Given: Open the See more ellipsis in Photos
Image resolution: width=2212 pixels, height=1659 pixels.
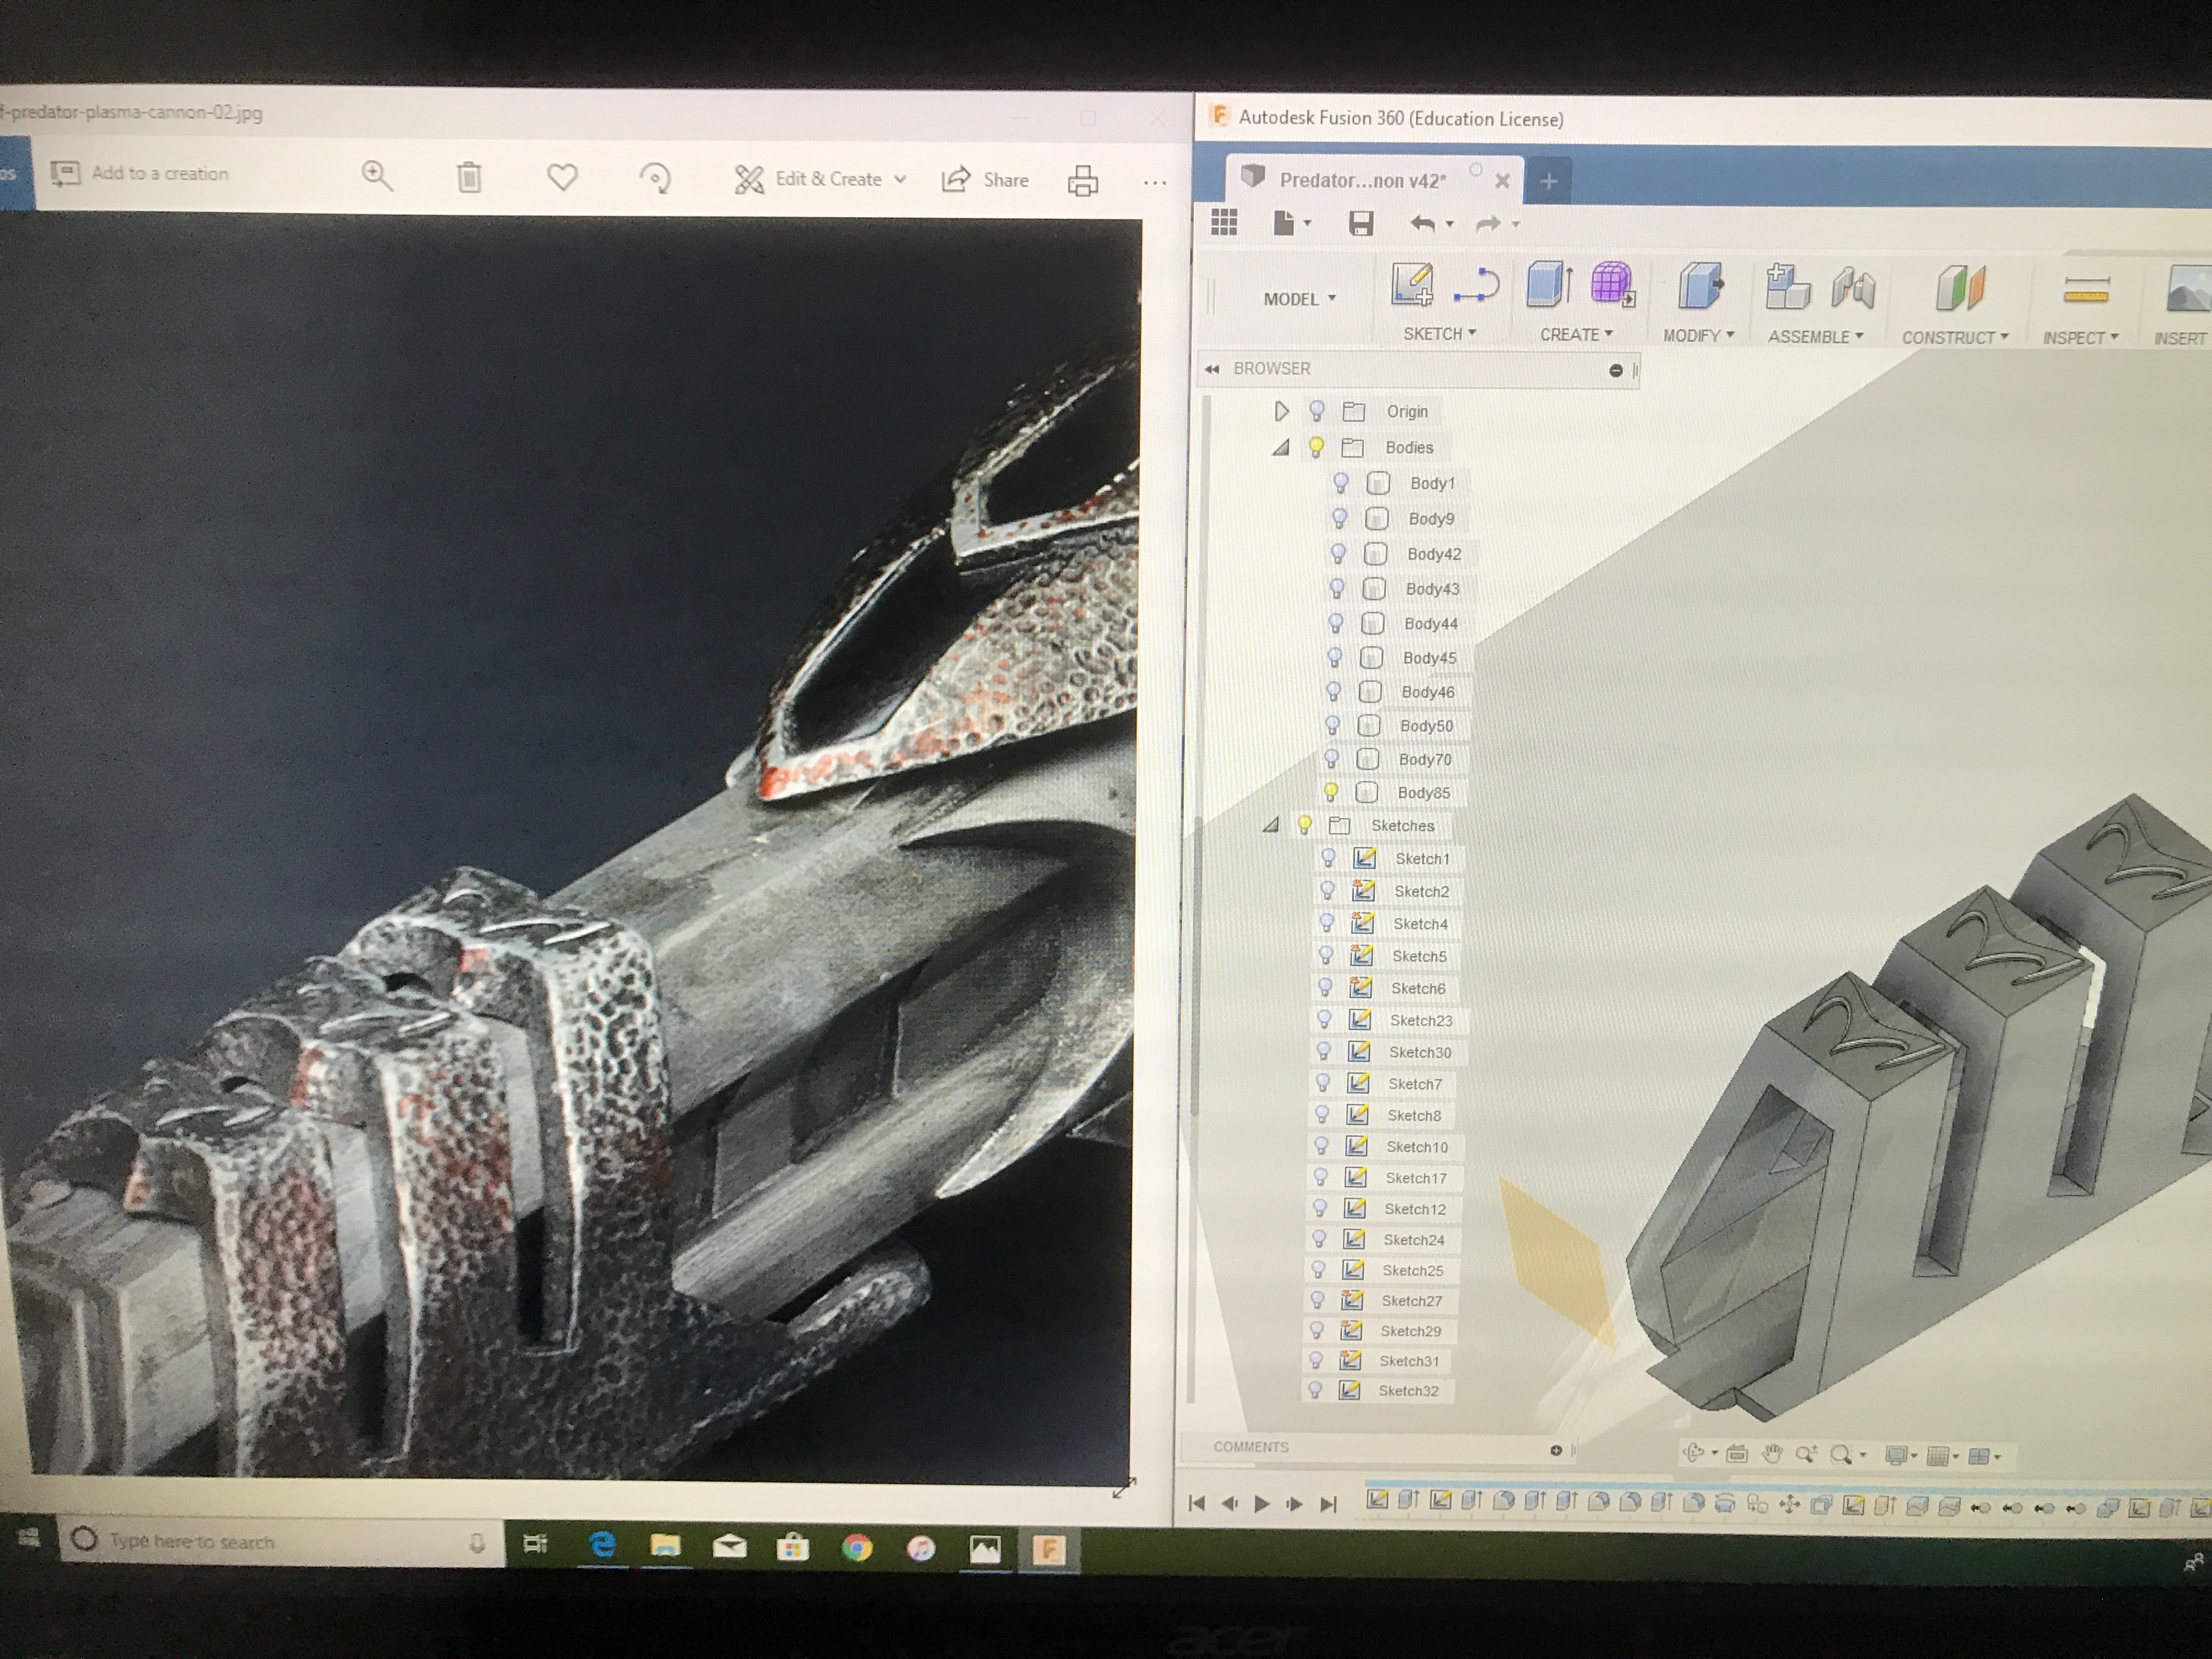Looking at the screenshot, I should pos(1154,183).
